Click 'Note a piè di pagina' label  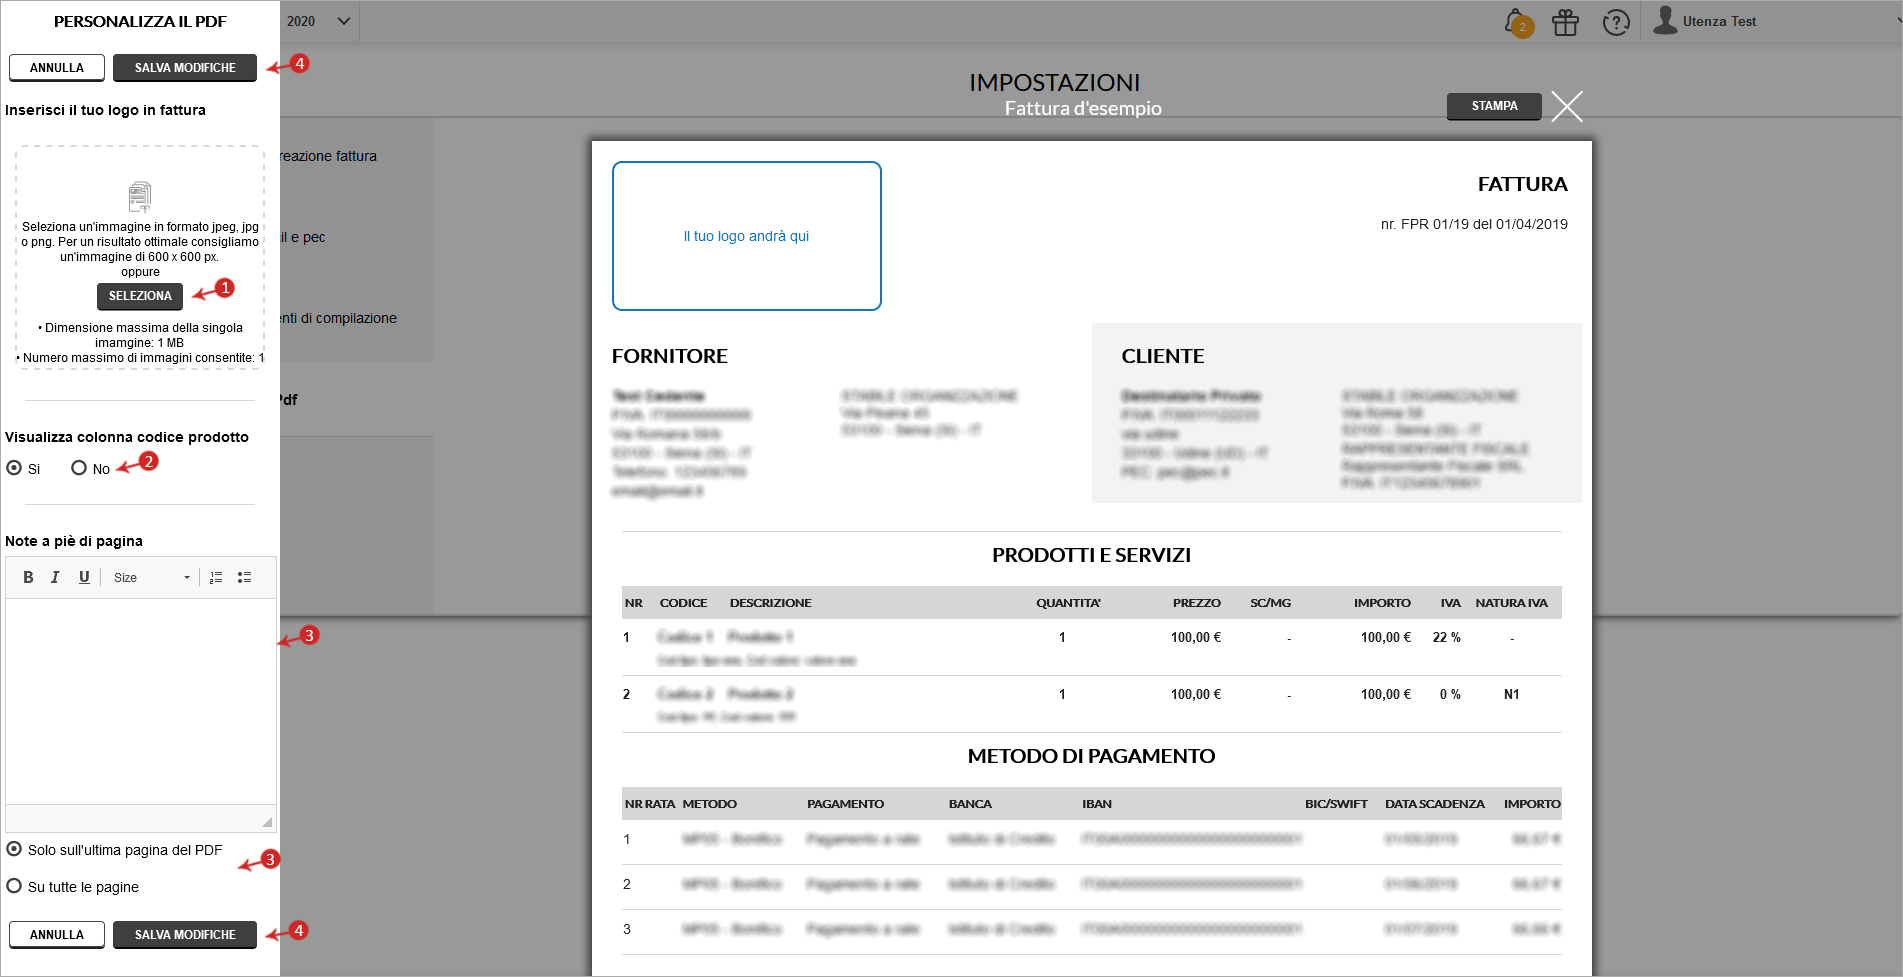point(74,541)
